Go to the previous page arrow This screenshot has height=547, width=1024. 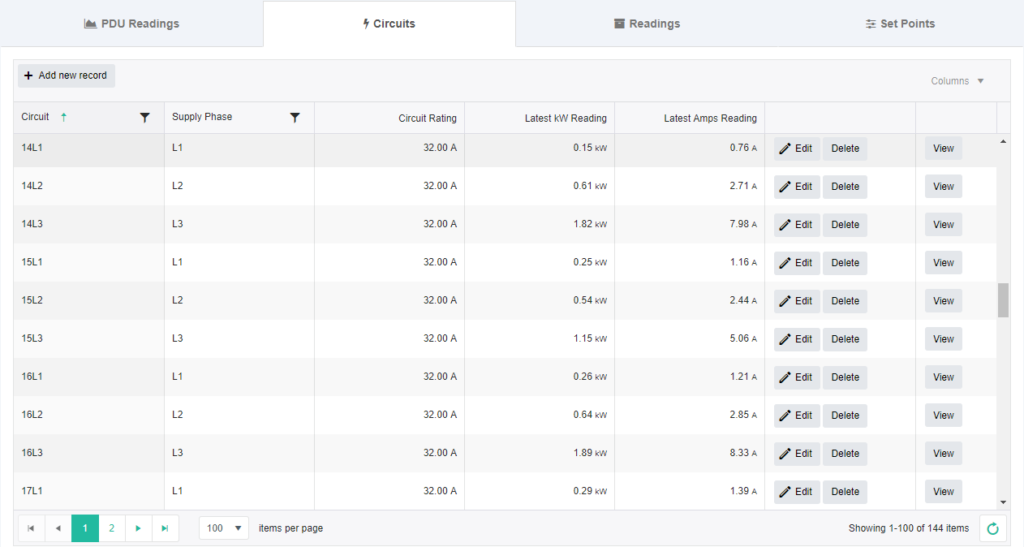[58, 528]
